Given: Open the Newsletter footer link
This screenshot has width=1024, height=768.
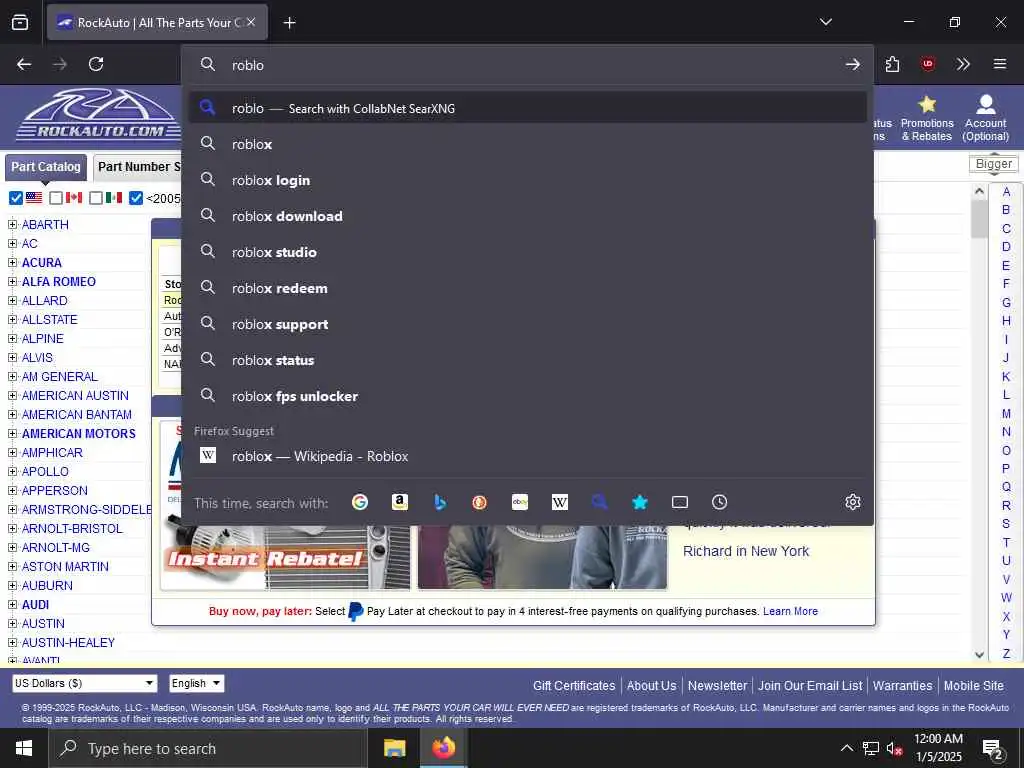Looking at the screenshot, I should point(717,686).
